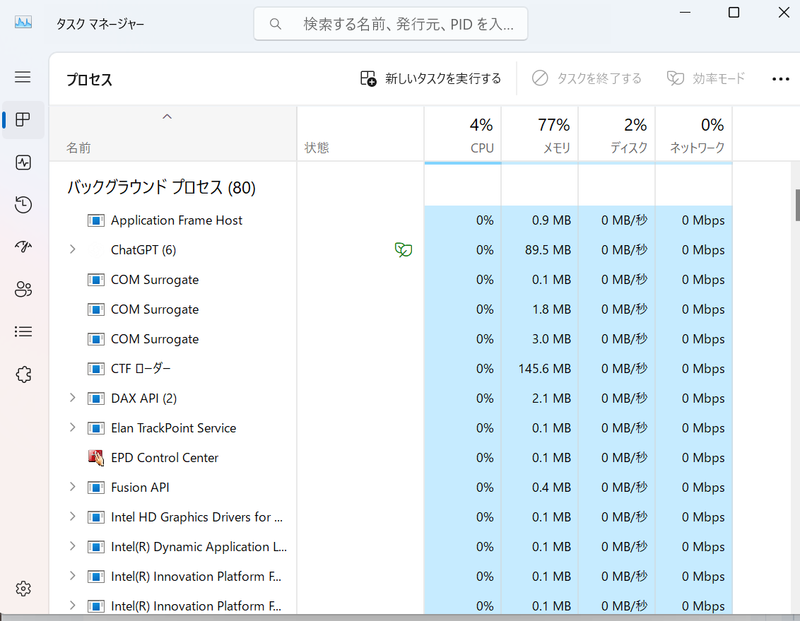The height and width of the screenshot is (621, 800).
Task: Click the CTF ローダー process icon
Action: pyautogui.click(x=95, y=368)
